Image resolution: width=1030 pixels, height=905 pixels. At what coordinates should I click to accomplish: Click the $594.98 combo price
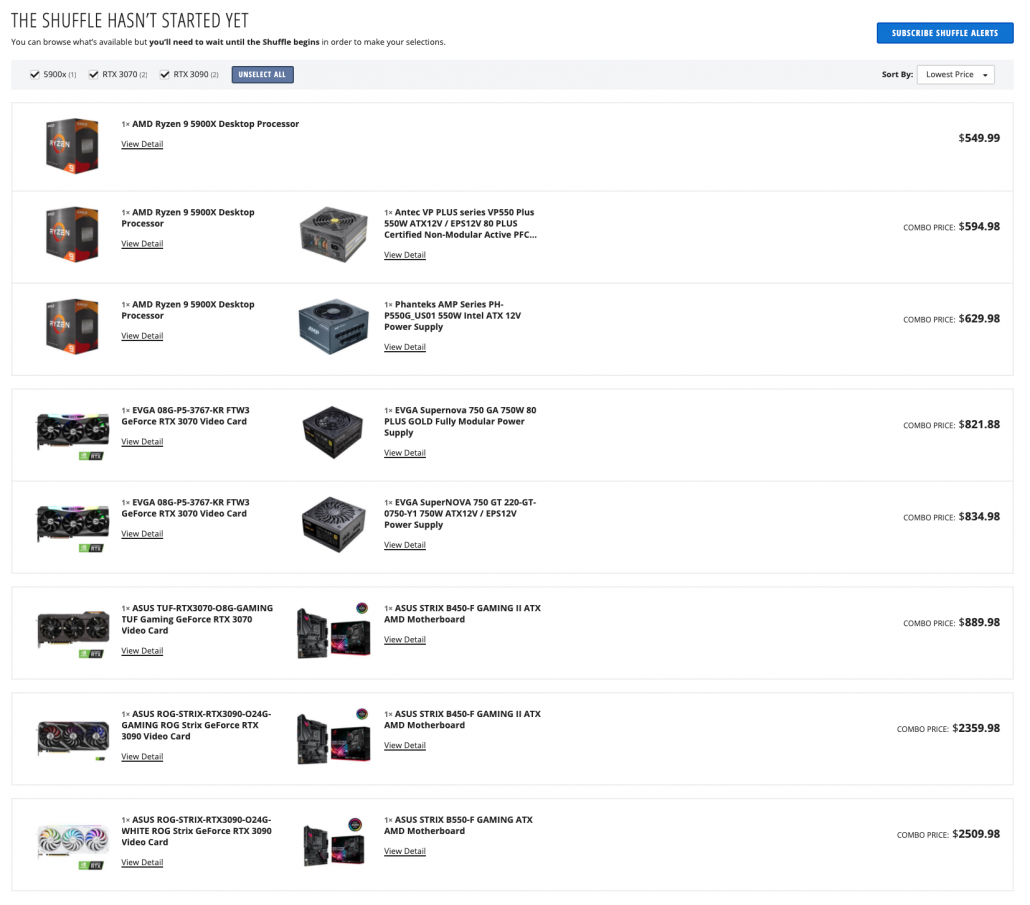(979, 227)
